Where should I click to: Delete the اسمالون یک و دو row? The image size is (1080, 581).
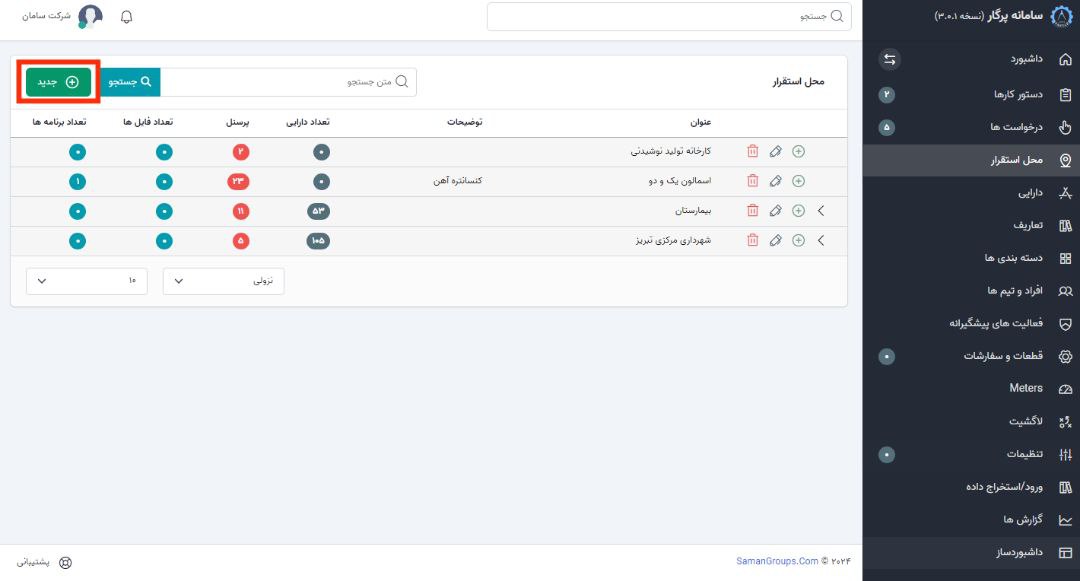point(752,181)
